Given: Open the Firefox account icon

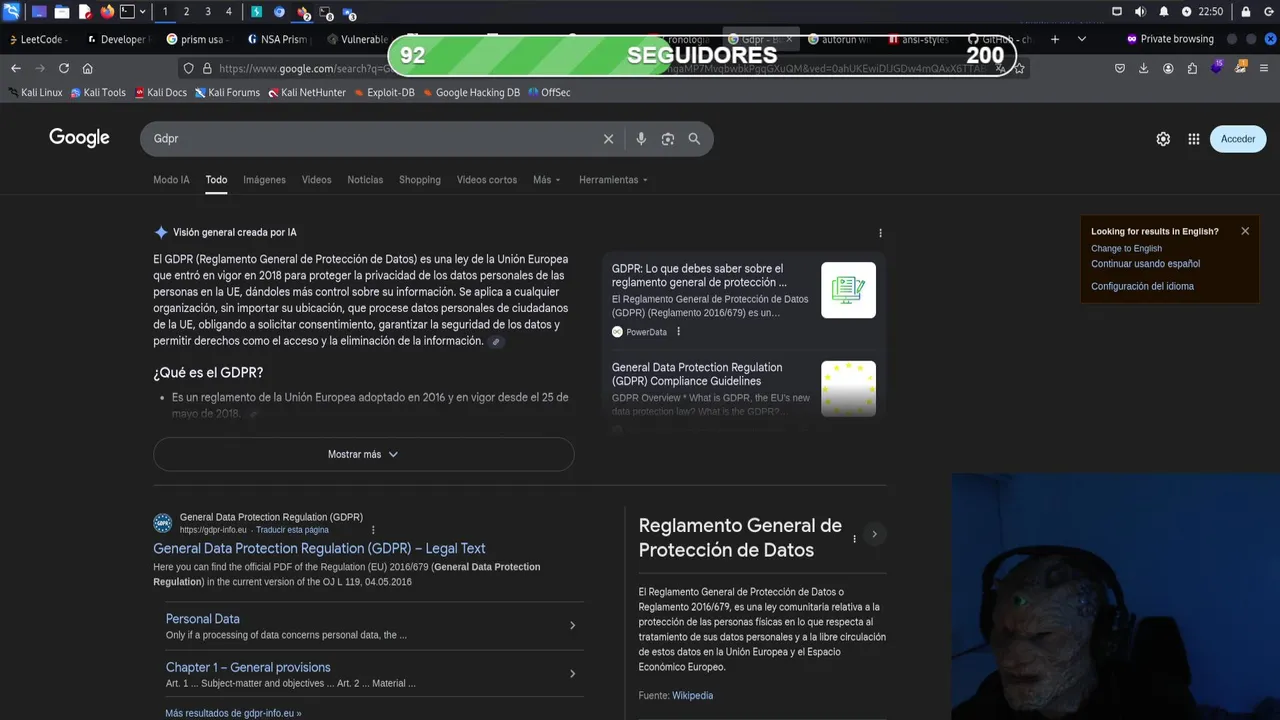Looking at the screenshot, I should [1168, 68].
